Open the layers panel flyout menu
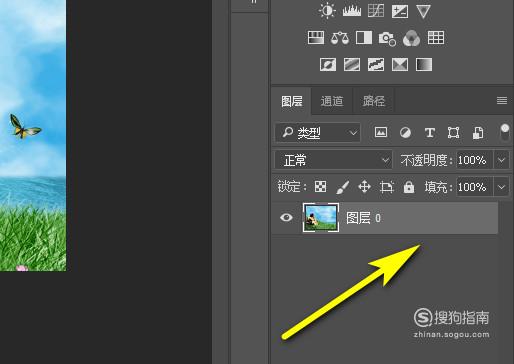Image resolution: width=514 pixels, height=364 pixels. 502,100
